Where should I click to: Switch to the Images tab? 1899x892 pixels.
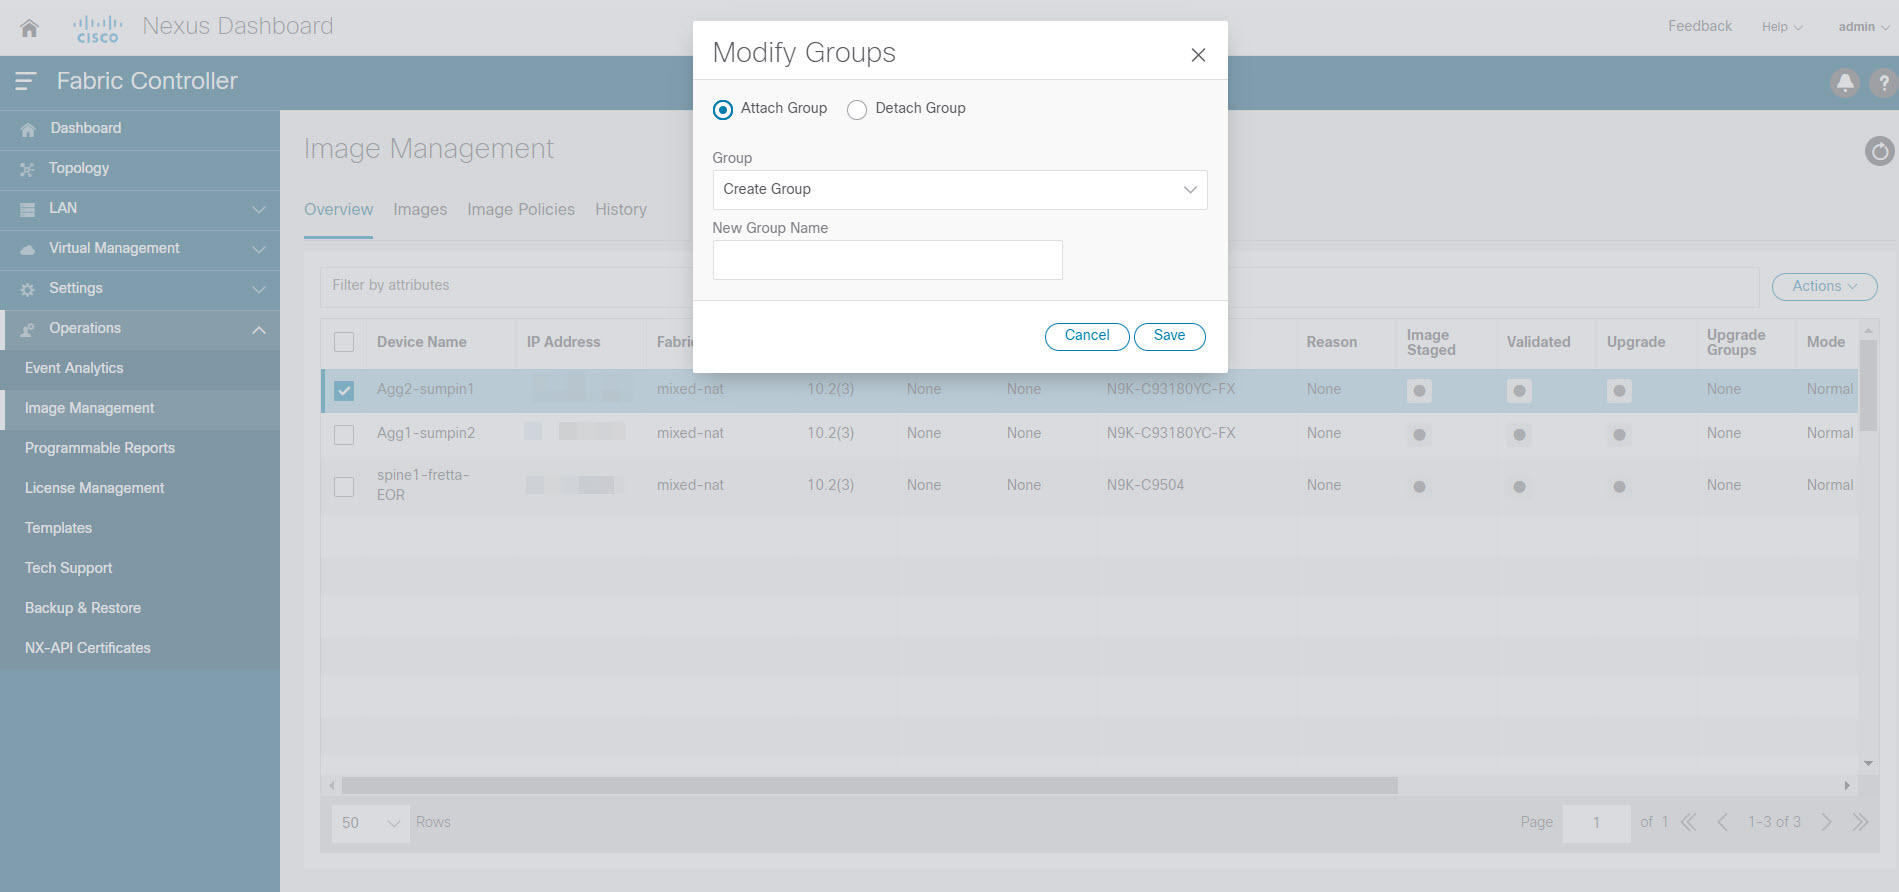420,209
